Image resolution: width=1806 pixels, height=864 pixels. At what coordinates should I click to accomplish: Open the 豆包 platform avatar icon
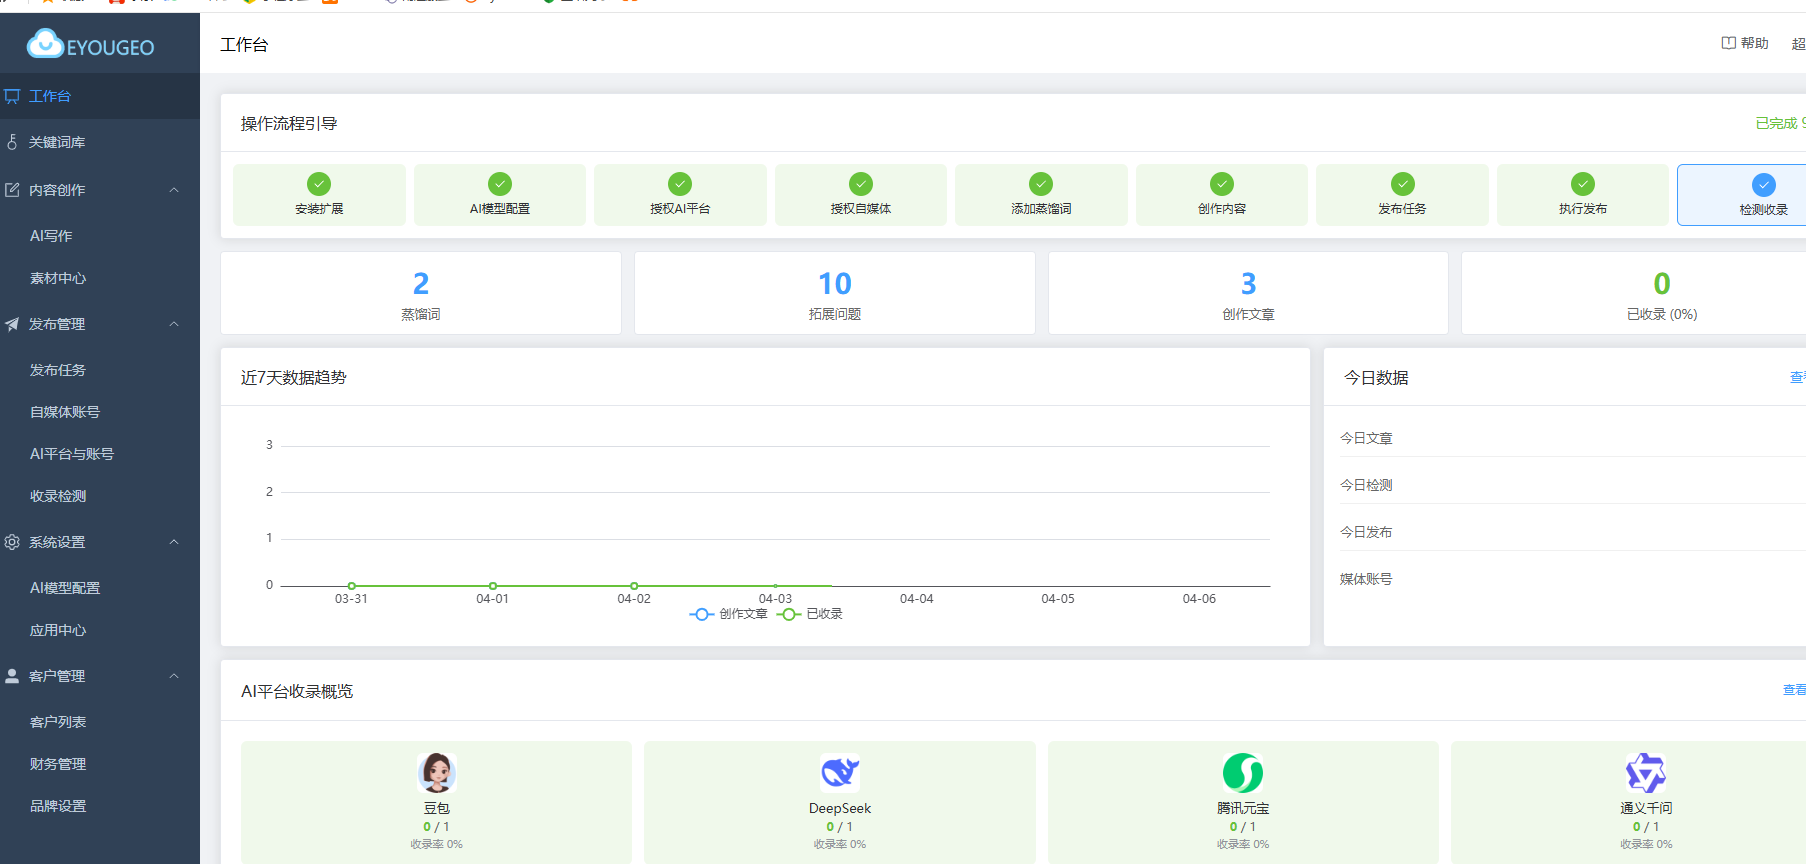(437, 773)
